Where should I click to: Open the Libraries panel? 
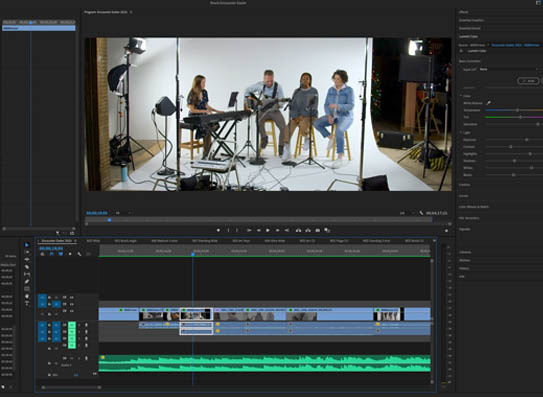click(465, 252)
